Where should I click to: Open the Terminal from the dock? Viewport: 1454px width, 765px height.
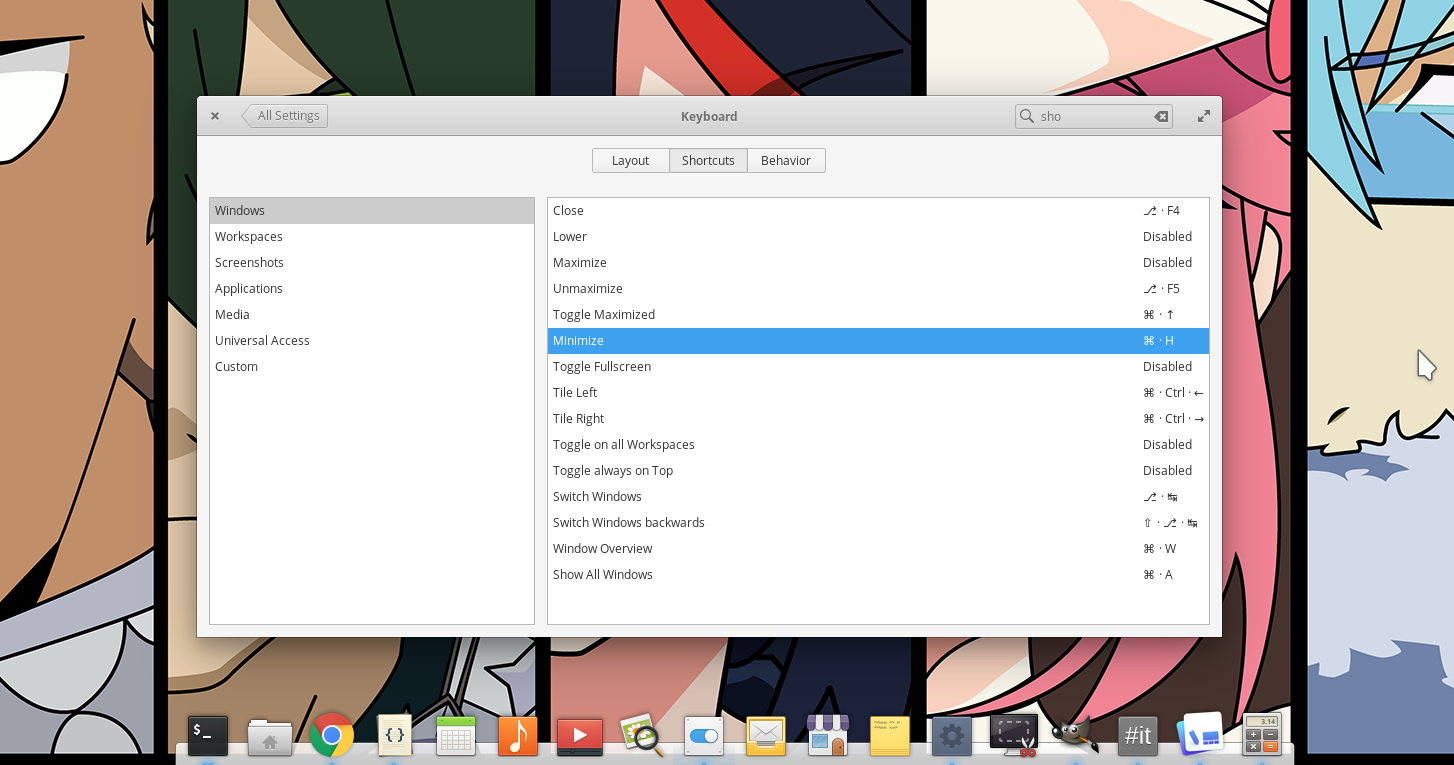208,736
